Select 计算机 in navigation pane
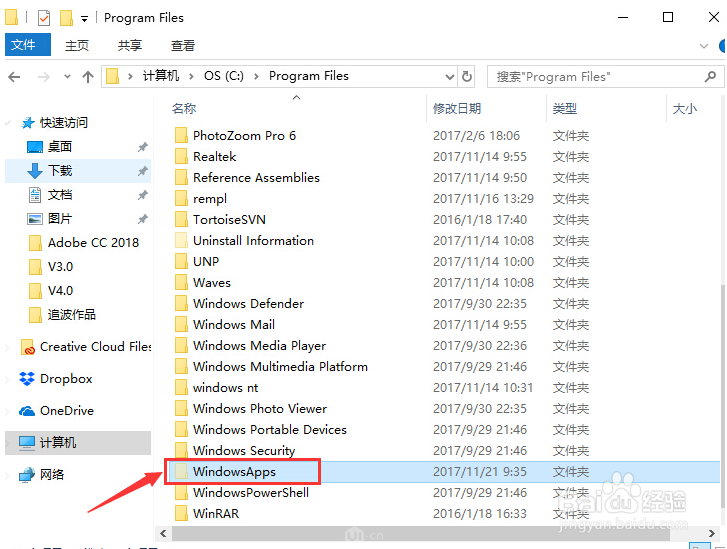The width and height of the screenshot is (727, 549). (57, 443)
